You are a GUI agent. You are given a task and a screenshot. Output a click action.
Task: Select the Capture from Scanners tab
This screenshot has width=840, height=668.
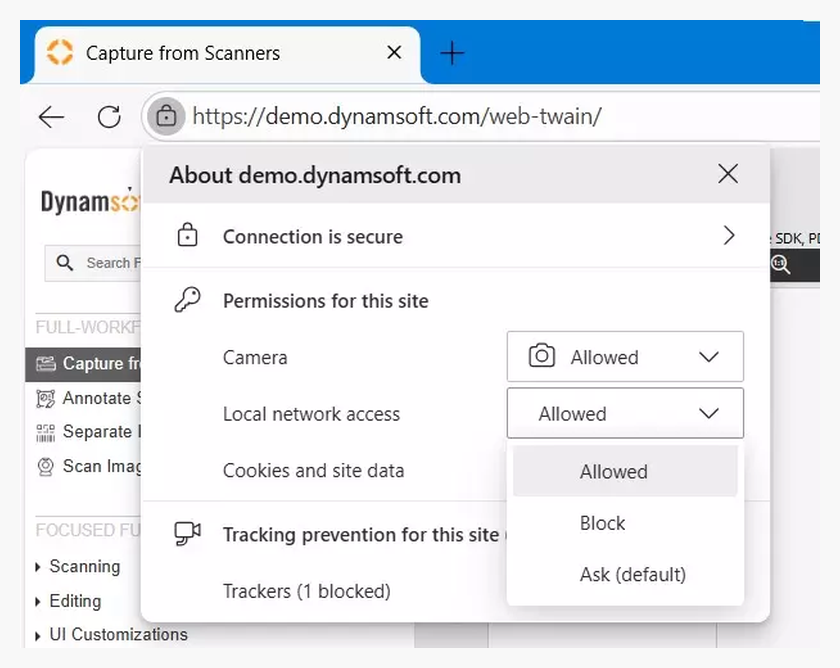click(228, 54)
